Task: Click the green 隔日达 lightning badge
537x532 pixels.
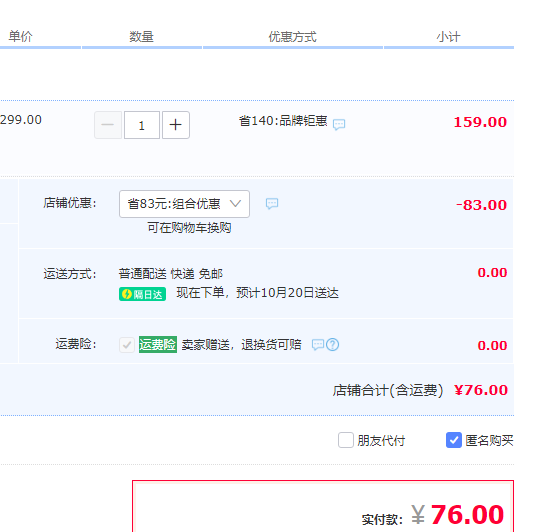Action: [142, 294]
